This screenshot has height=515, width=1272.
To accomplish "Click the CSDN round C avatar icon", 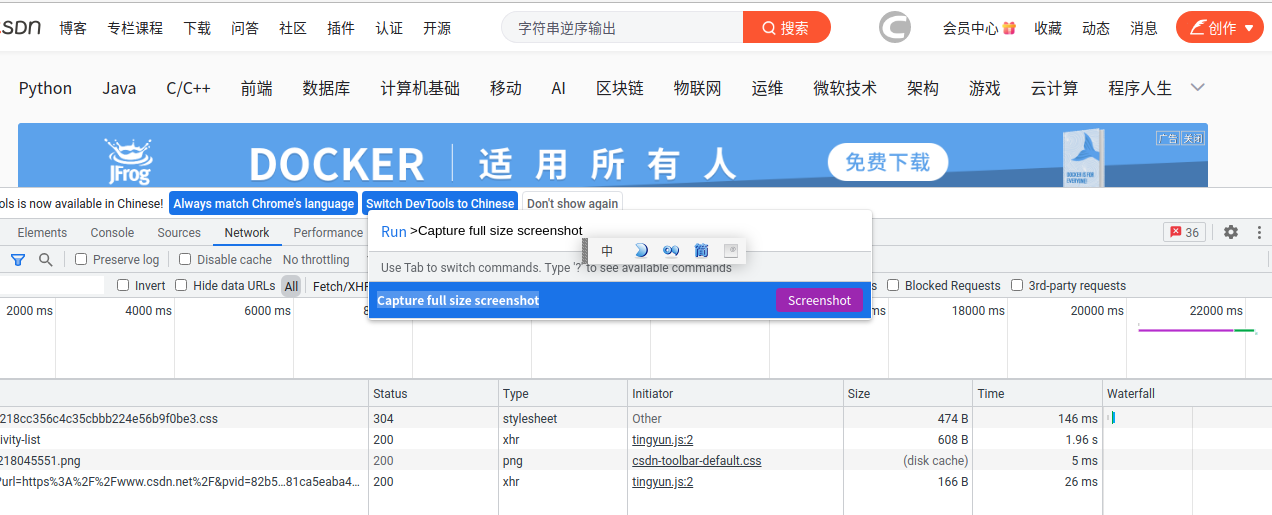I will 895,27.
